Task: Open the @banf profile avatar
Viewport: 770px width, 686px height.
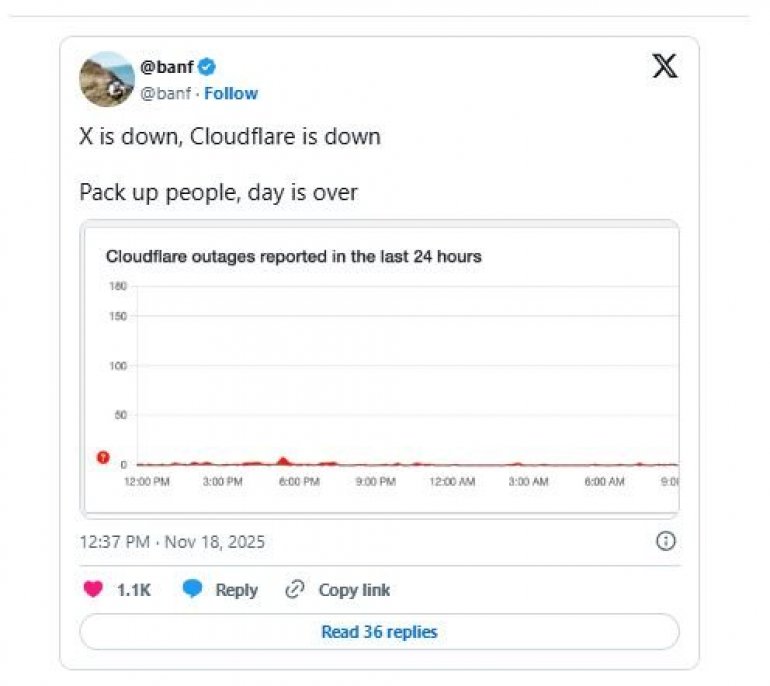Action: pos(106,80)
